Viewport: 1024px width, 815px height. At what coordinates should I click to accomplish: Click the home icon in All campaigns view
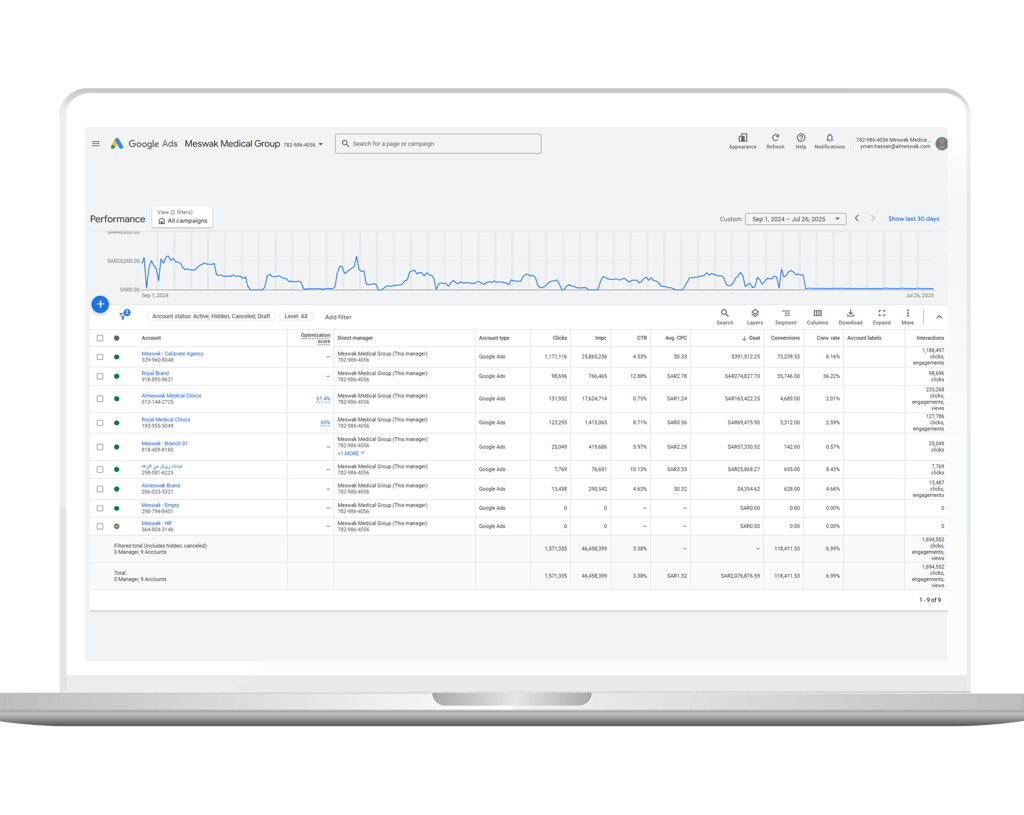(x=162, y=221)
